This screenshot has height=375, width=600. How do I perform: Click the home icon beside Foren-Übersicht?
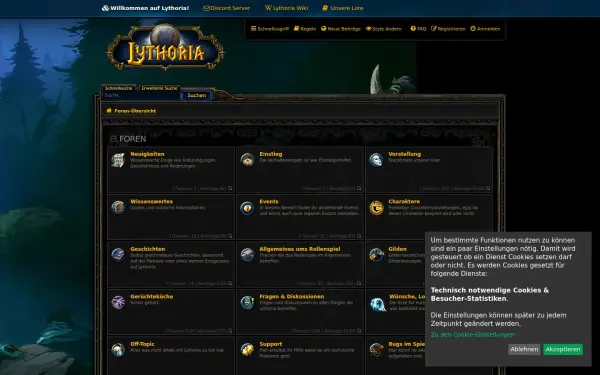click(109, 111)
